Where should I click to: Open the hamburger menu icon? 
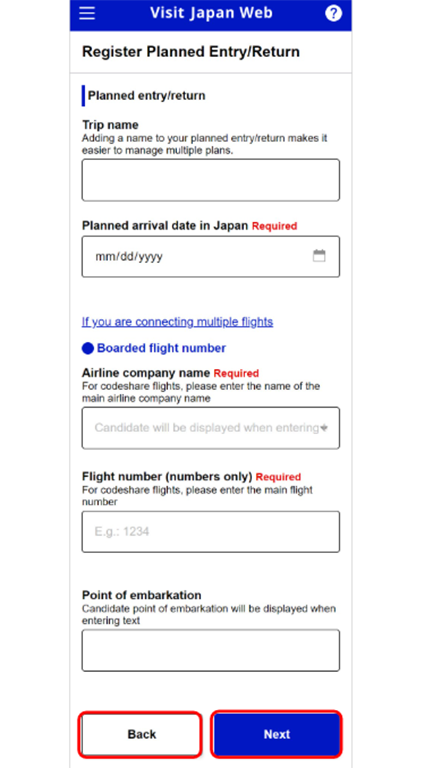pyautogui.click(x=87, y=14)
